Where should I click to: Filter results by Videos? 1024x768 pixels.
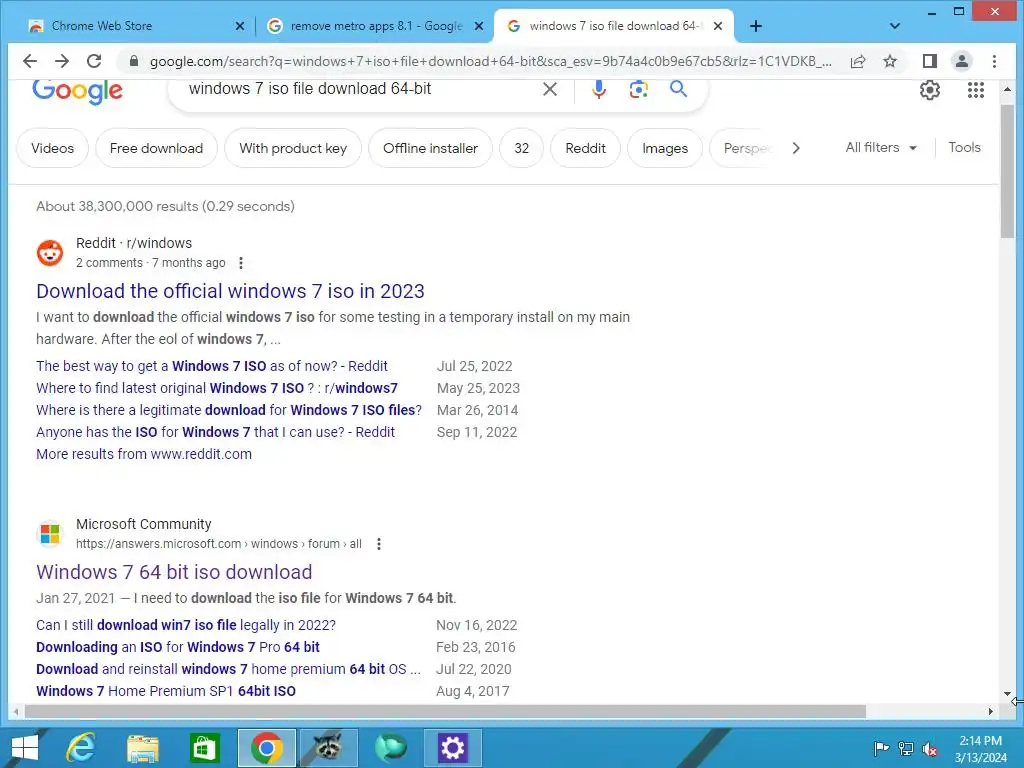[52, 148]
